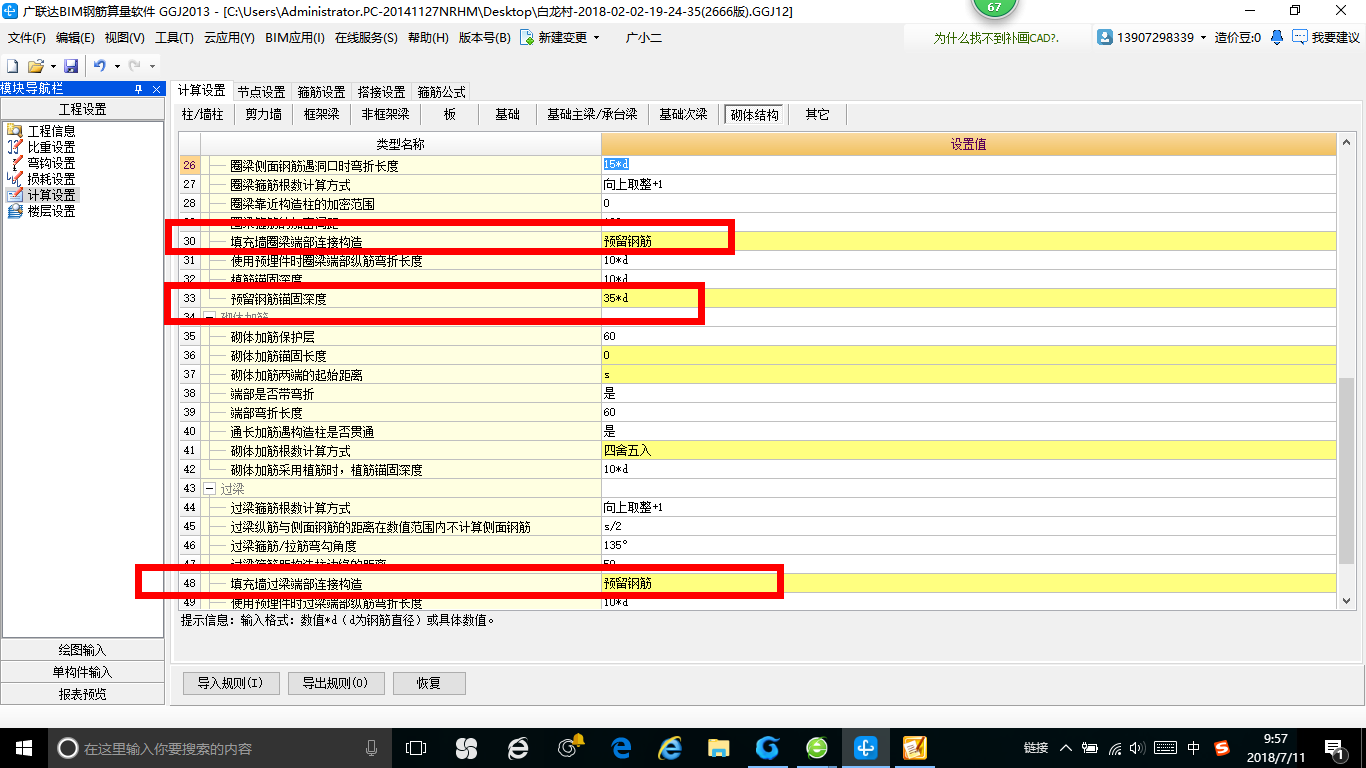Close the 模块导航栏 panel

[x=157, y=89]
